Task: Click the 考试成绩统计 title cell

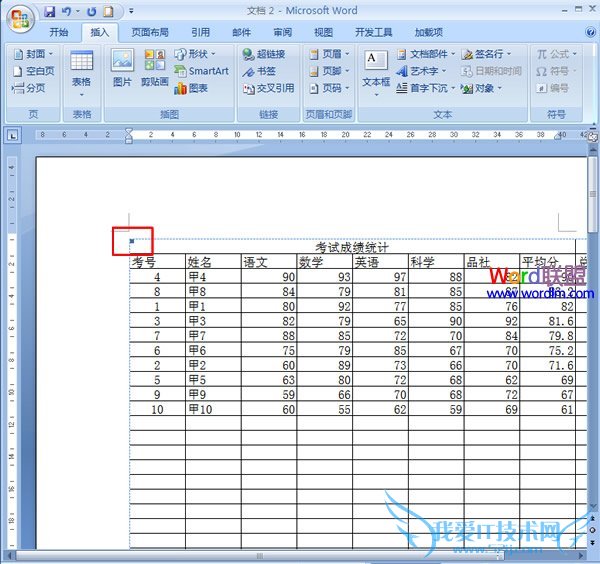Action: pos(352,247)
